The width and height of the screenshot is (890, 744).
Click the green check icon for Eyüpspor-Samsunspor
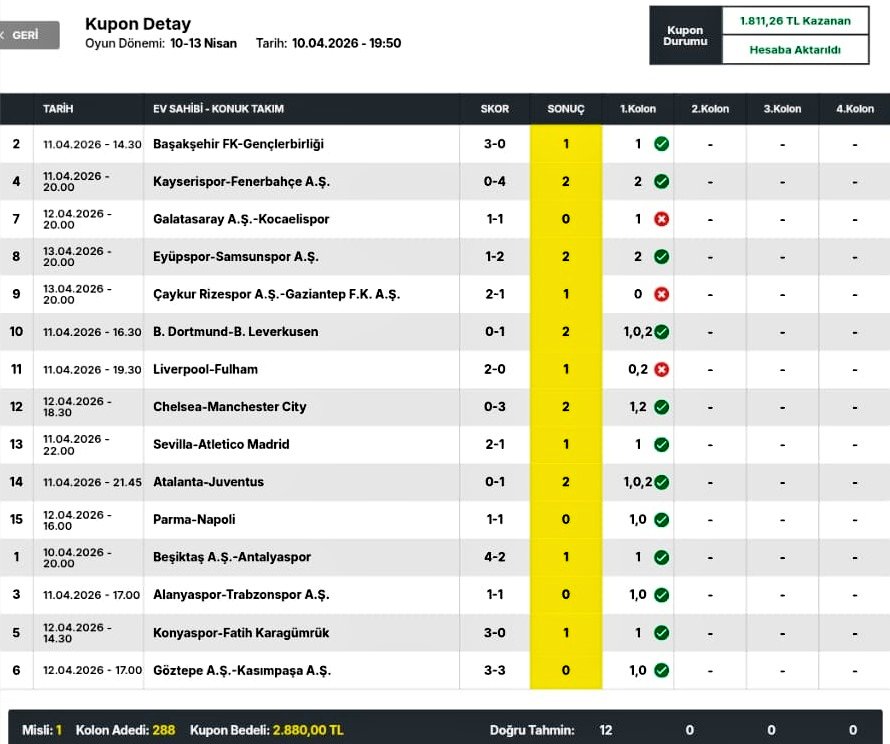pos(661,257)
